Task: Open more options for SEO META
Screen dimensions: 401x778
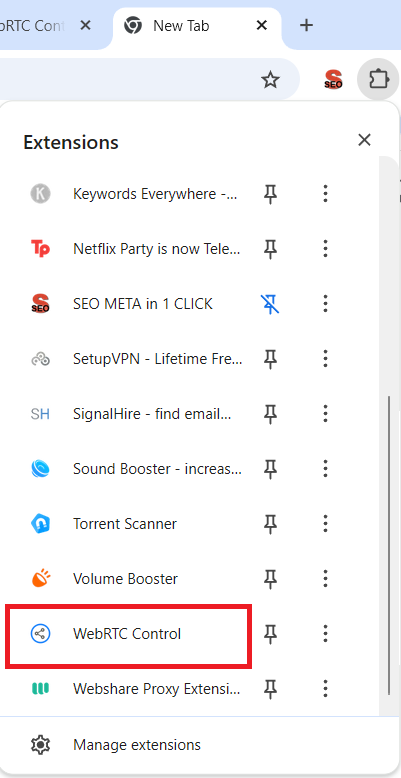Action: (x=326, y=303)
